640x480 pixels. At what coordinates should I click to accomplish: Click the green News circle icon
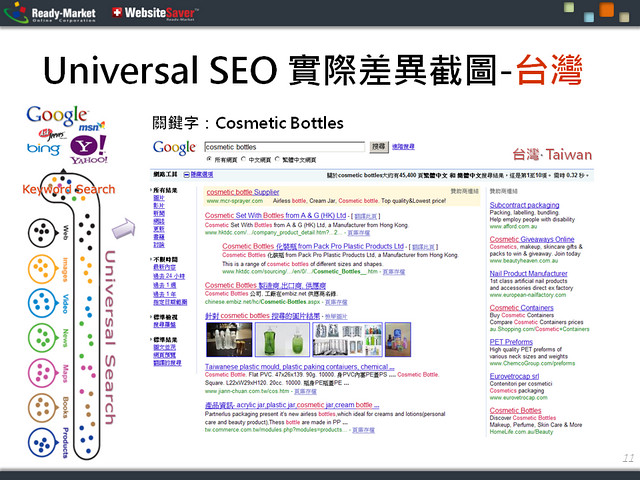[x=42, y=338]
